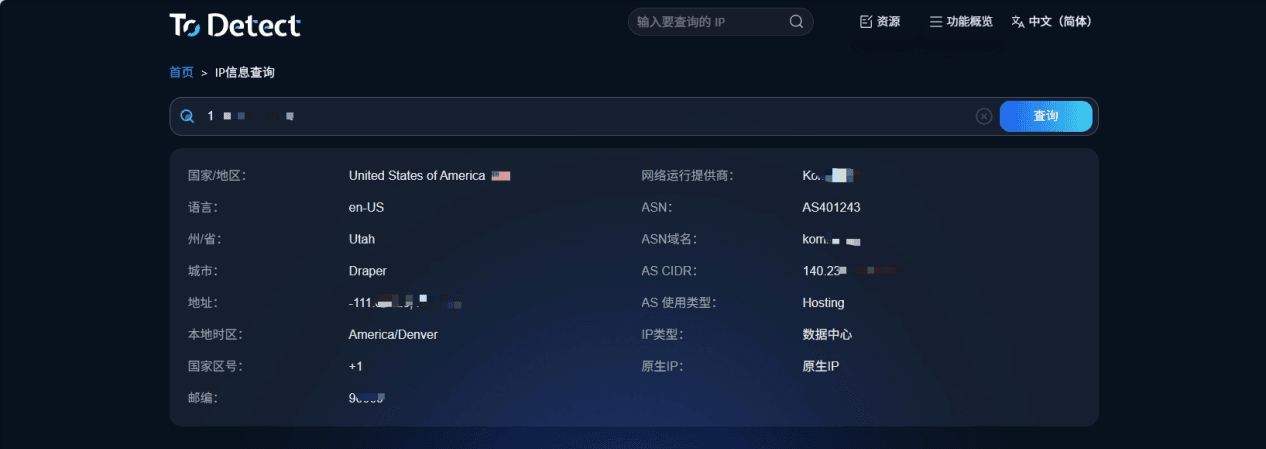Click the language value en-US
The height and width of the screenshot is (449, 1266).
click(366, 208)
